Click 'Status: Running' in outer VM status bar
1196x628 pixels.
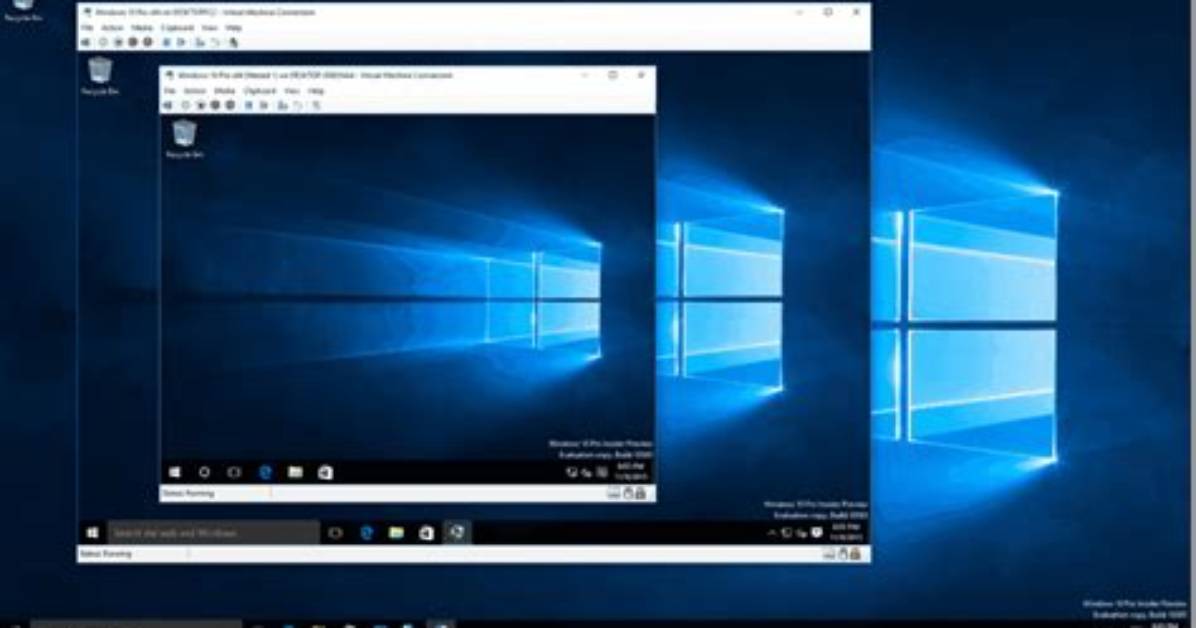106,554
